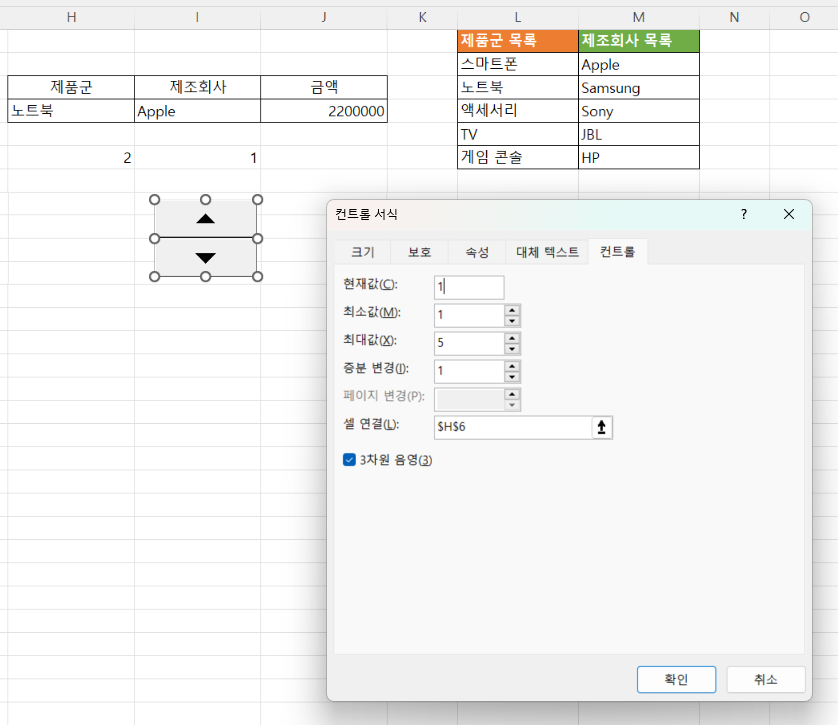Increase the 최대값 value with up arrow
838x725 pixels.
[x=512, y=338]
